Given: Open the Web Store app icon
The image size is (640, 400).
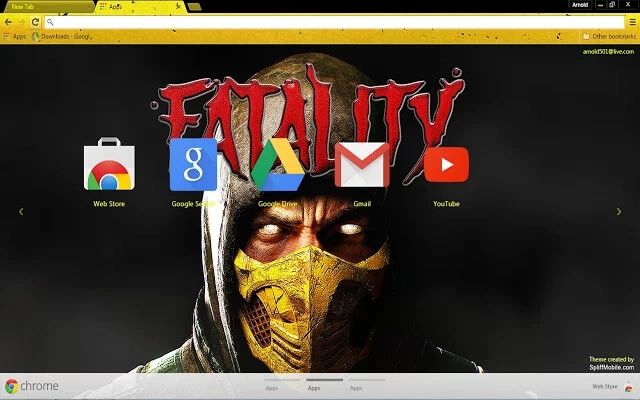Looking at the screenshot, I should 109,164.
